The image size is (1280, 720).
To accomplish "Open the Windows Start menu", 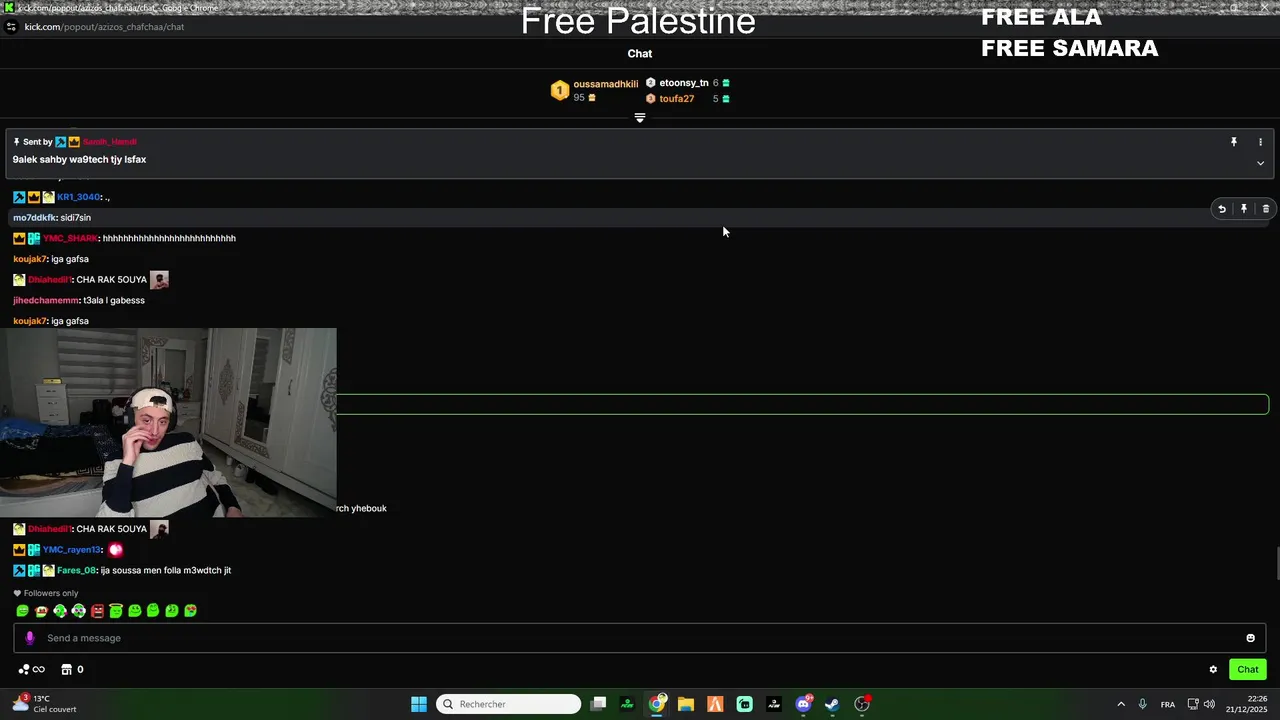I will [419, 704].
